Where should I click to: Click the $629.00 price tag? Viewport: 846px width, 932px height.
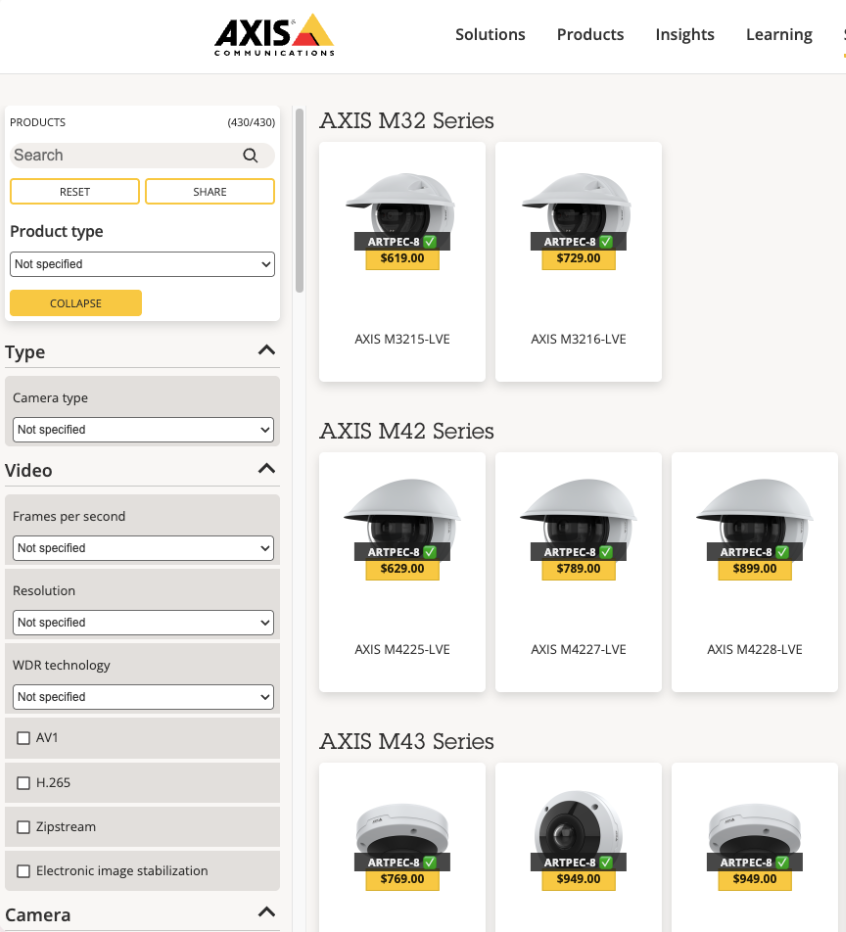pos(402,569)
